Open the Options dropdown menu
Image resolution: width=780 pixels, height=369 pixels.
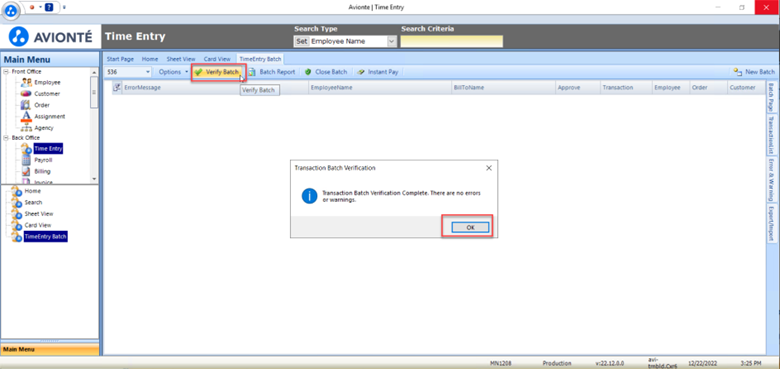point(173,72)
